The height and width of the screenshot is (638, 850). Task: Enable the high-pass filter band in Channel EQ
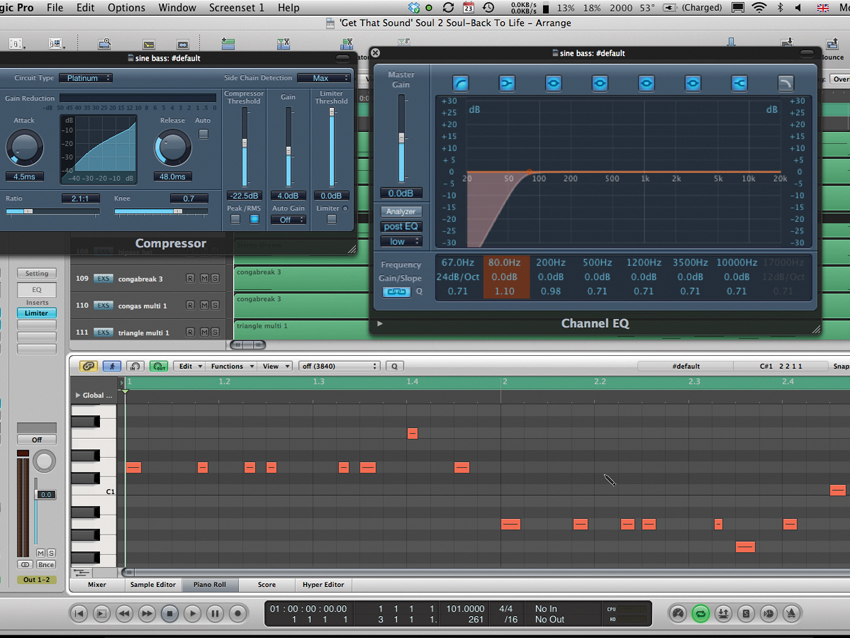coord(460,83)
